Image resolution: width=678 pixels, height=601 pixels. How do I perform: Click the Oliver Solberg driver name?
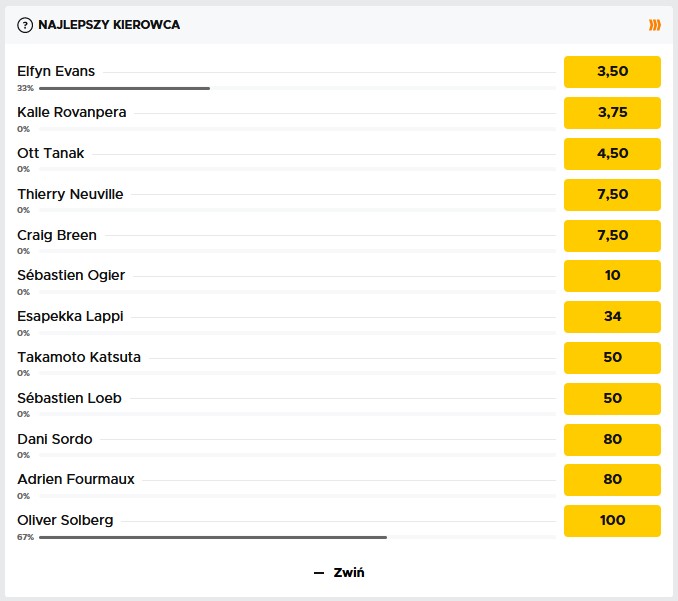click(65, 520)
